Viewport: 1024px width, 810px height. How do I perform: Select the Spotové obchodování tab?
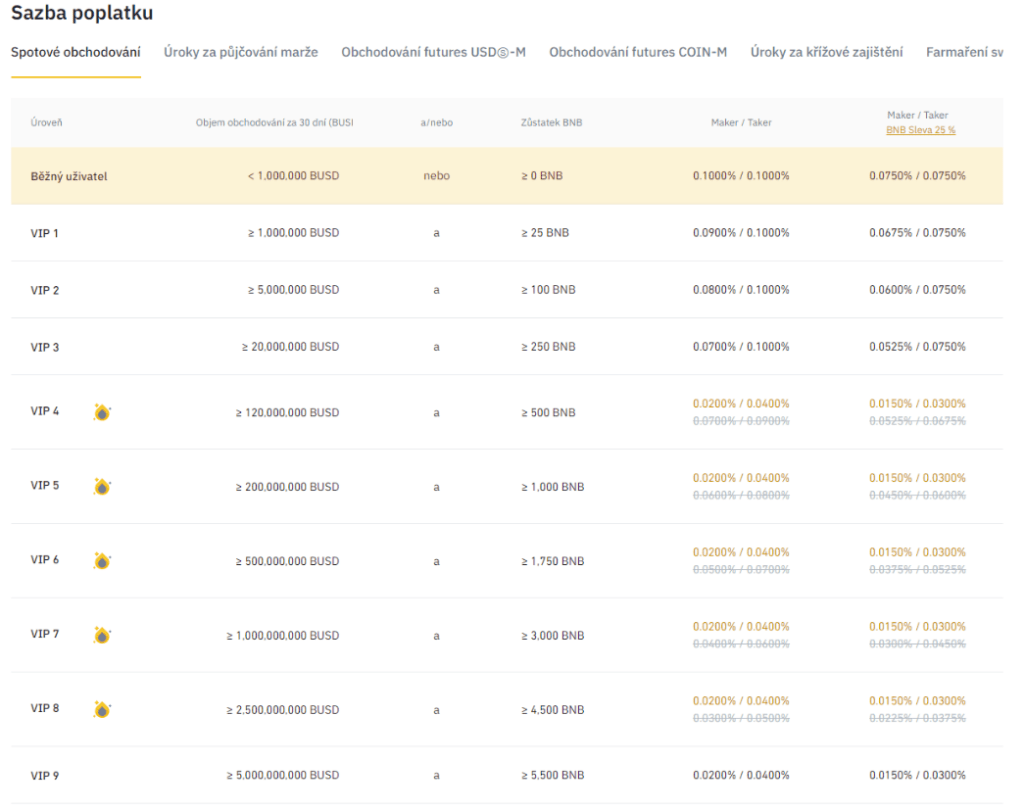pyautogui.click(x=76, y=52)
